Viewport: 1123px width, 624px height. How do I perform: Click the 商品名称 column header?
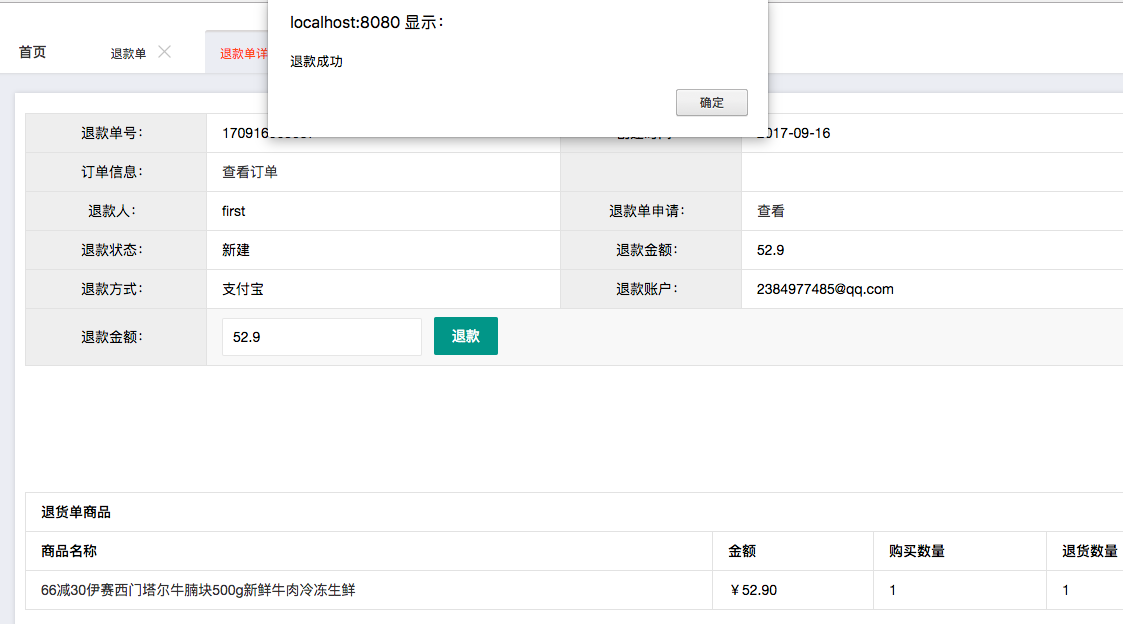pyautogui.click(x=69, y=551)
